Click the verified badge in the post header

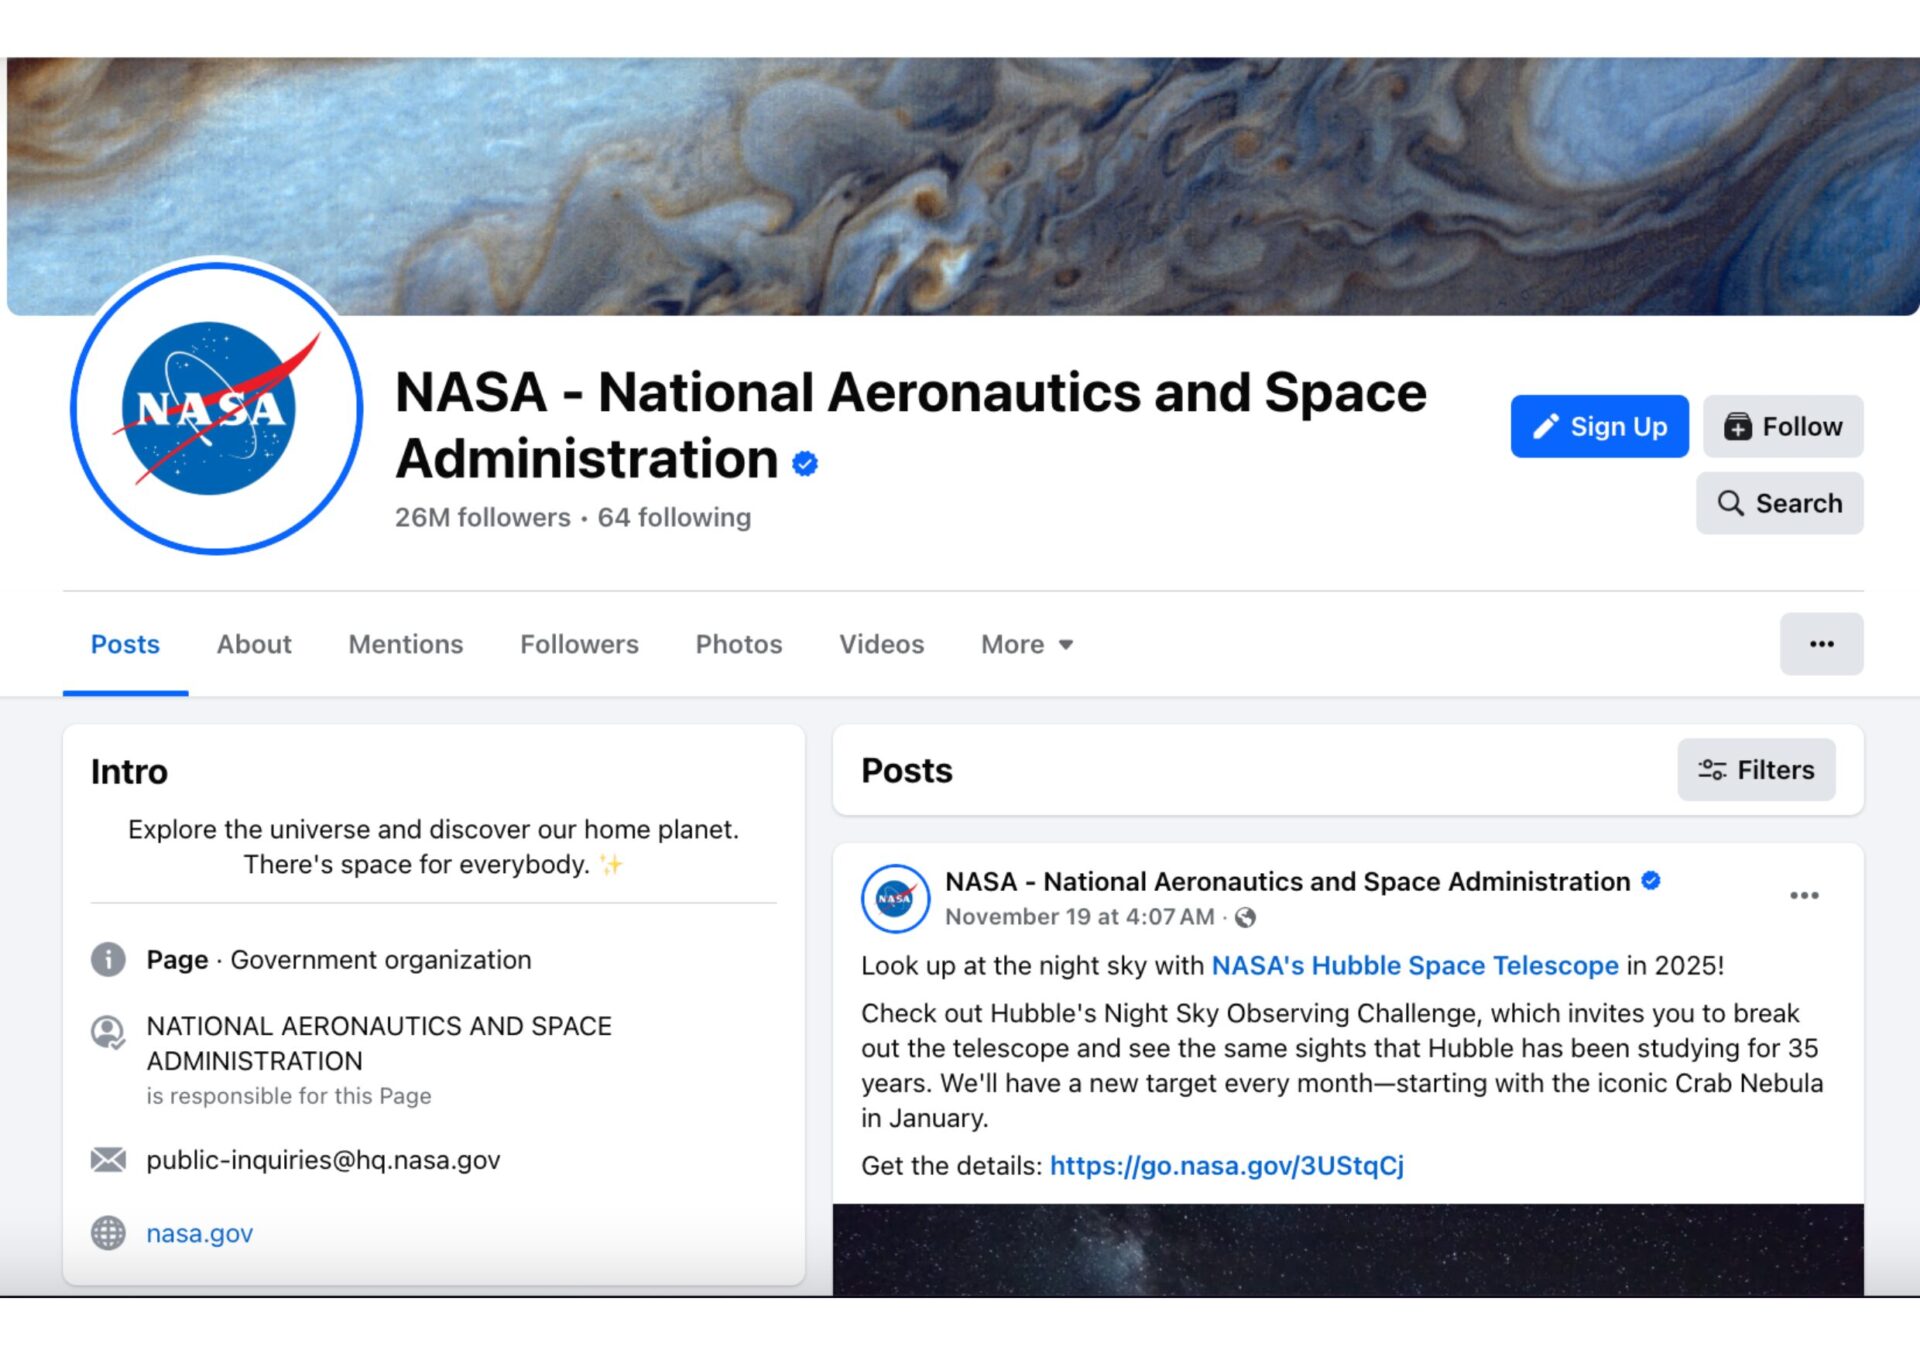click(x=1651, y=880)
